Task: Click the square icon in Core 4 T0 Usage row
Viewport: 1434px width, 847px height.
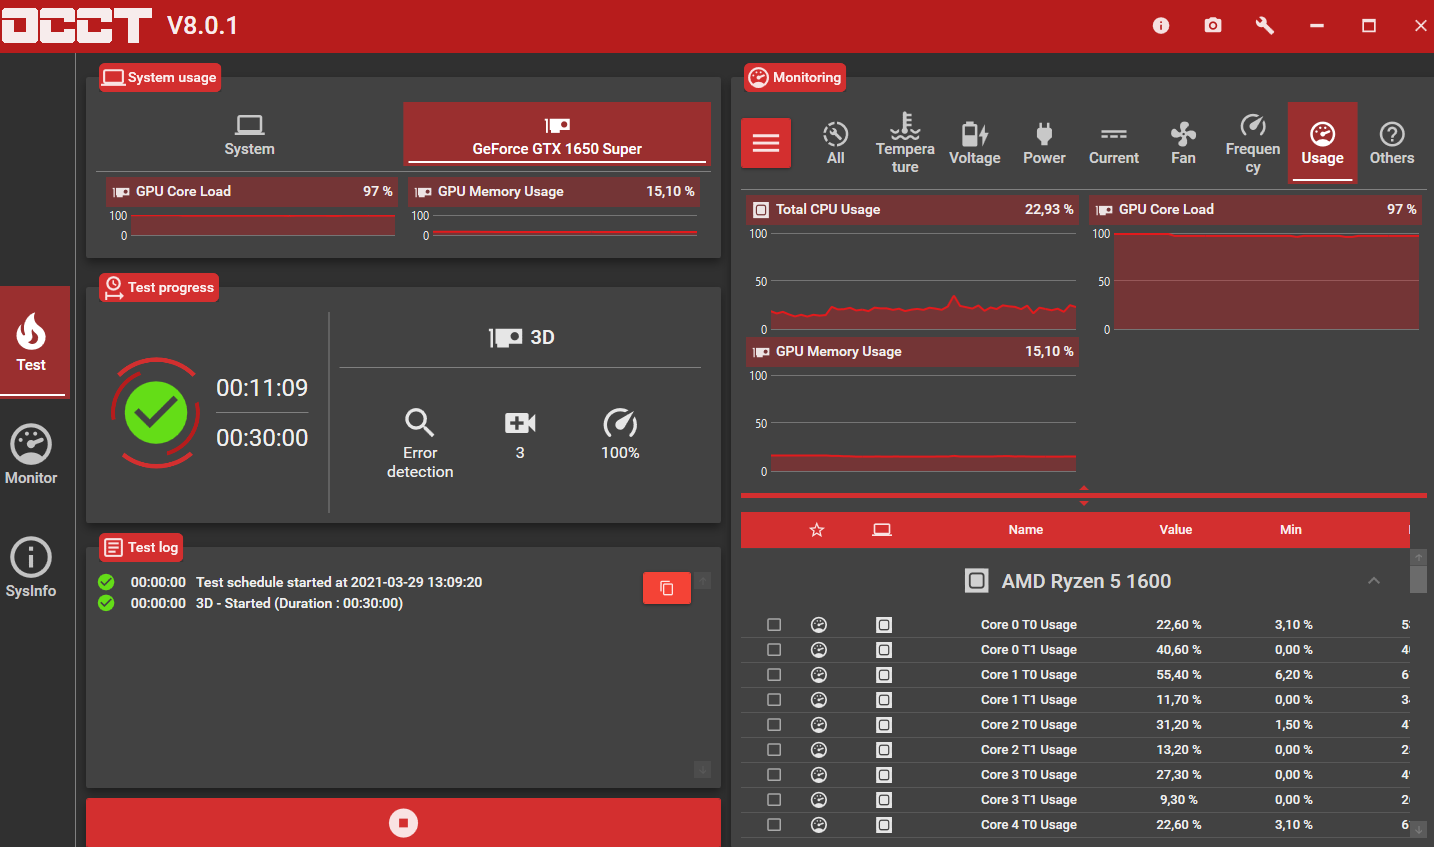Action: tap(884, 825)
